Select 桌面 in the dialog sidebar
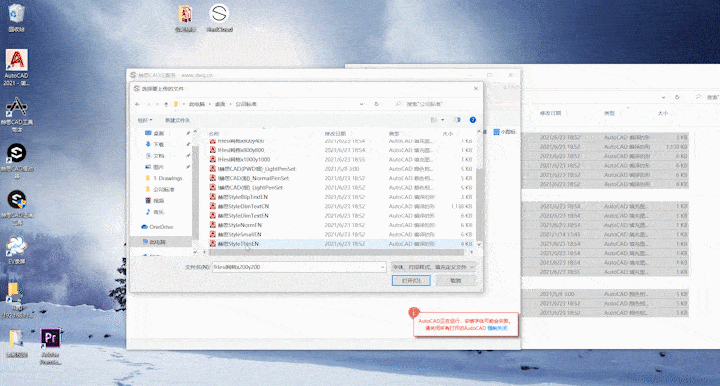The height and width of the screenshot is (386, 720). (x=159, y=133)
